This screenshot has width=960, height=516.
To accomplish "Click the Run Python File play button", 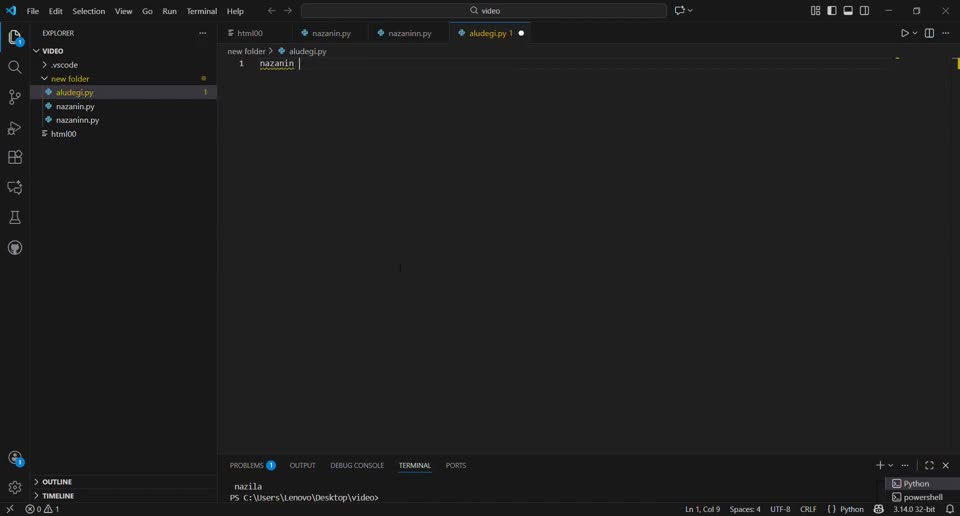I will click(x=904, y=33).
